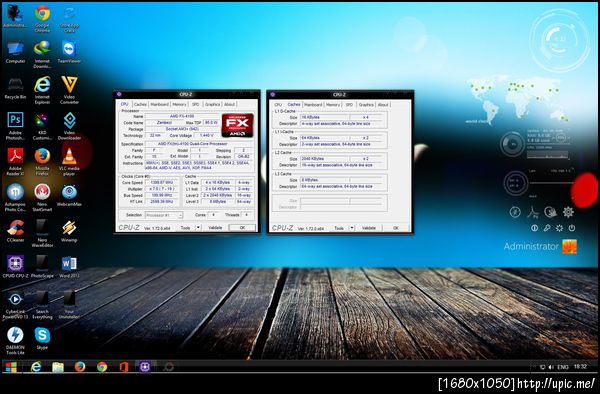600x394 pixels.
Task: Click the power icon in the desktop widget
Action: click(572, 228)
